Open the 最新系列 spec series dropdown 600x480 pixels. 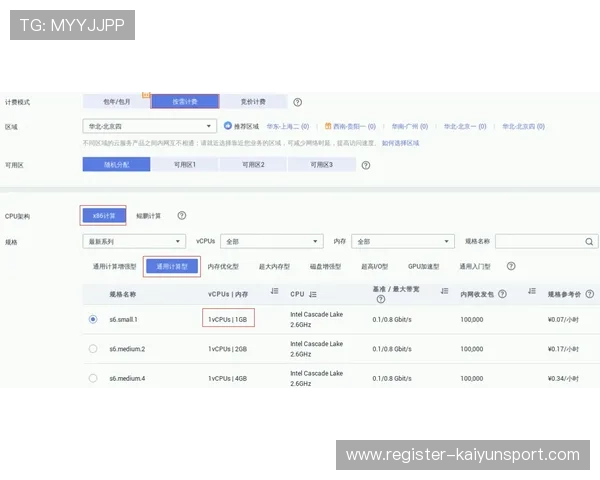(x=134, y=242)
